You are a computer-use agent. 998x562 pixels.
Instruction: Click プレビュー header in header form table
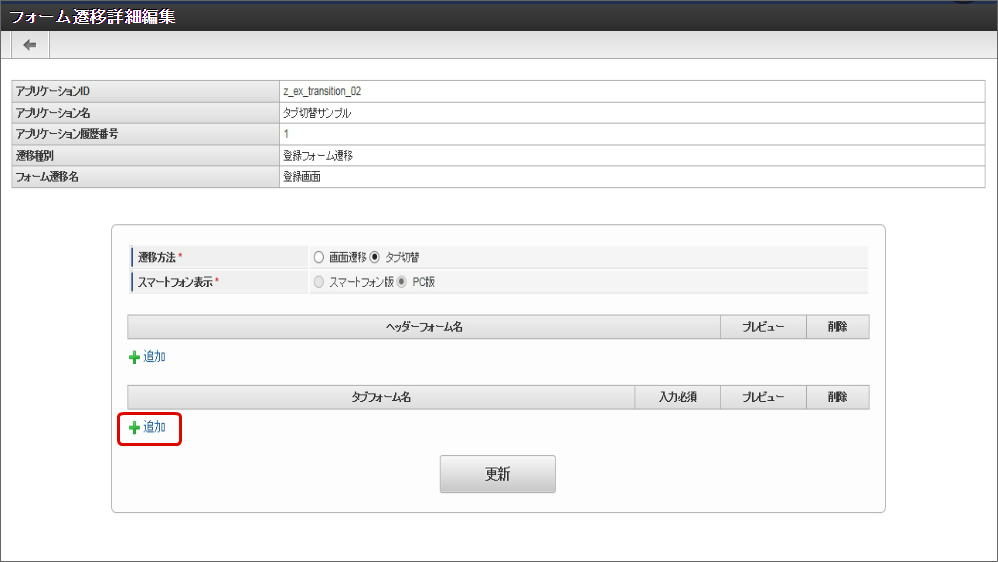(763, 327)
